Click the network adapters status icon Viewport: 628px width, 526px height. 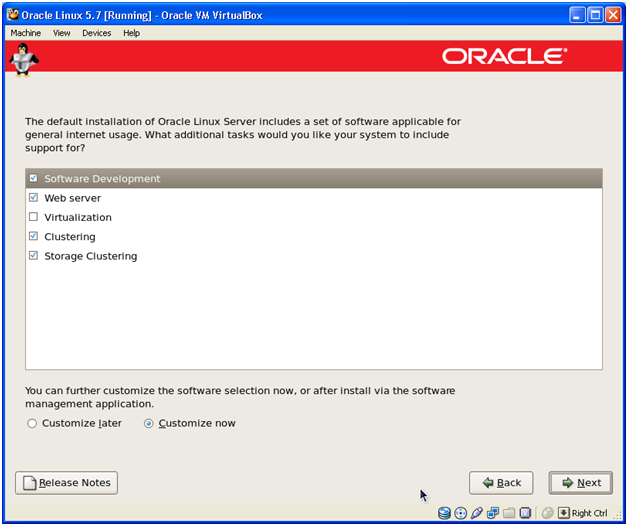tap(493, 513)
